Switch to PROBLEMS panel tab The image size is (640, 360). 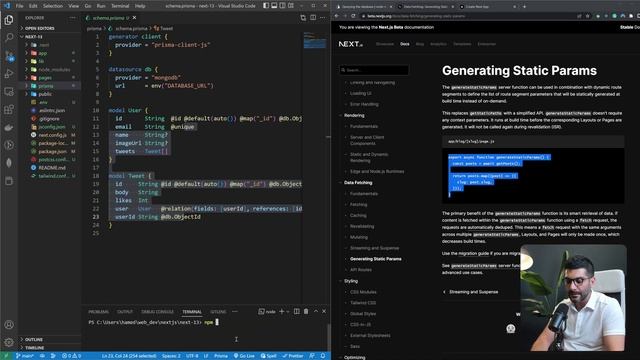(x=98, y=312)
